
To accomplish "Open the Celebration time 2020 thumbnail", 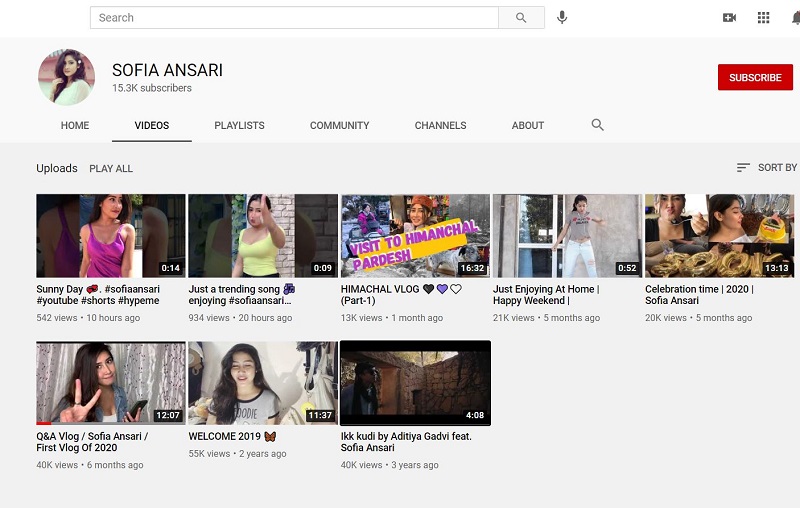I will [719, 236].
